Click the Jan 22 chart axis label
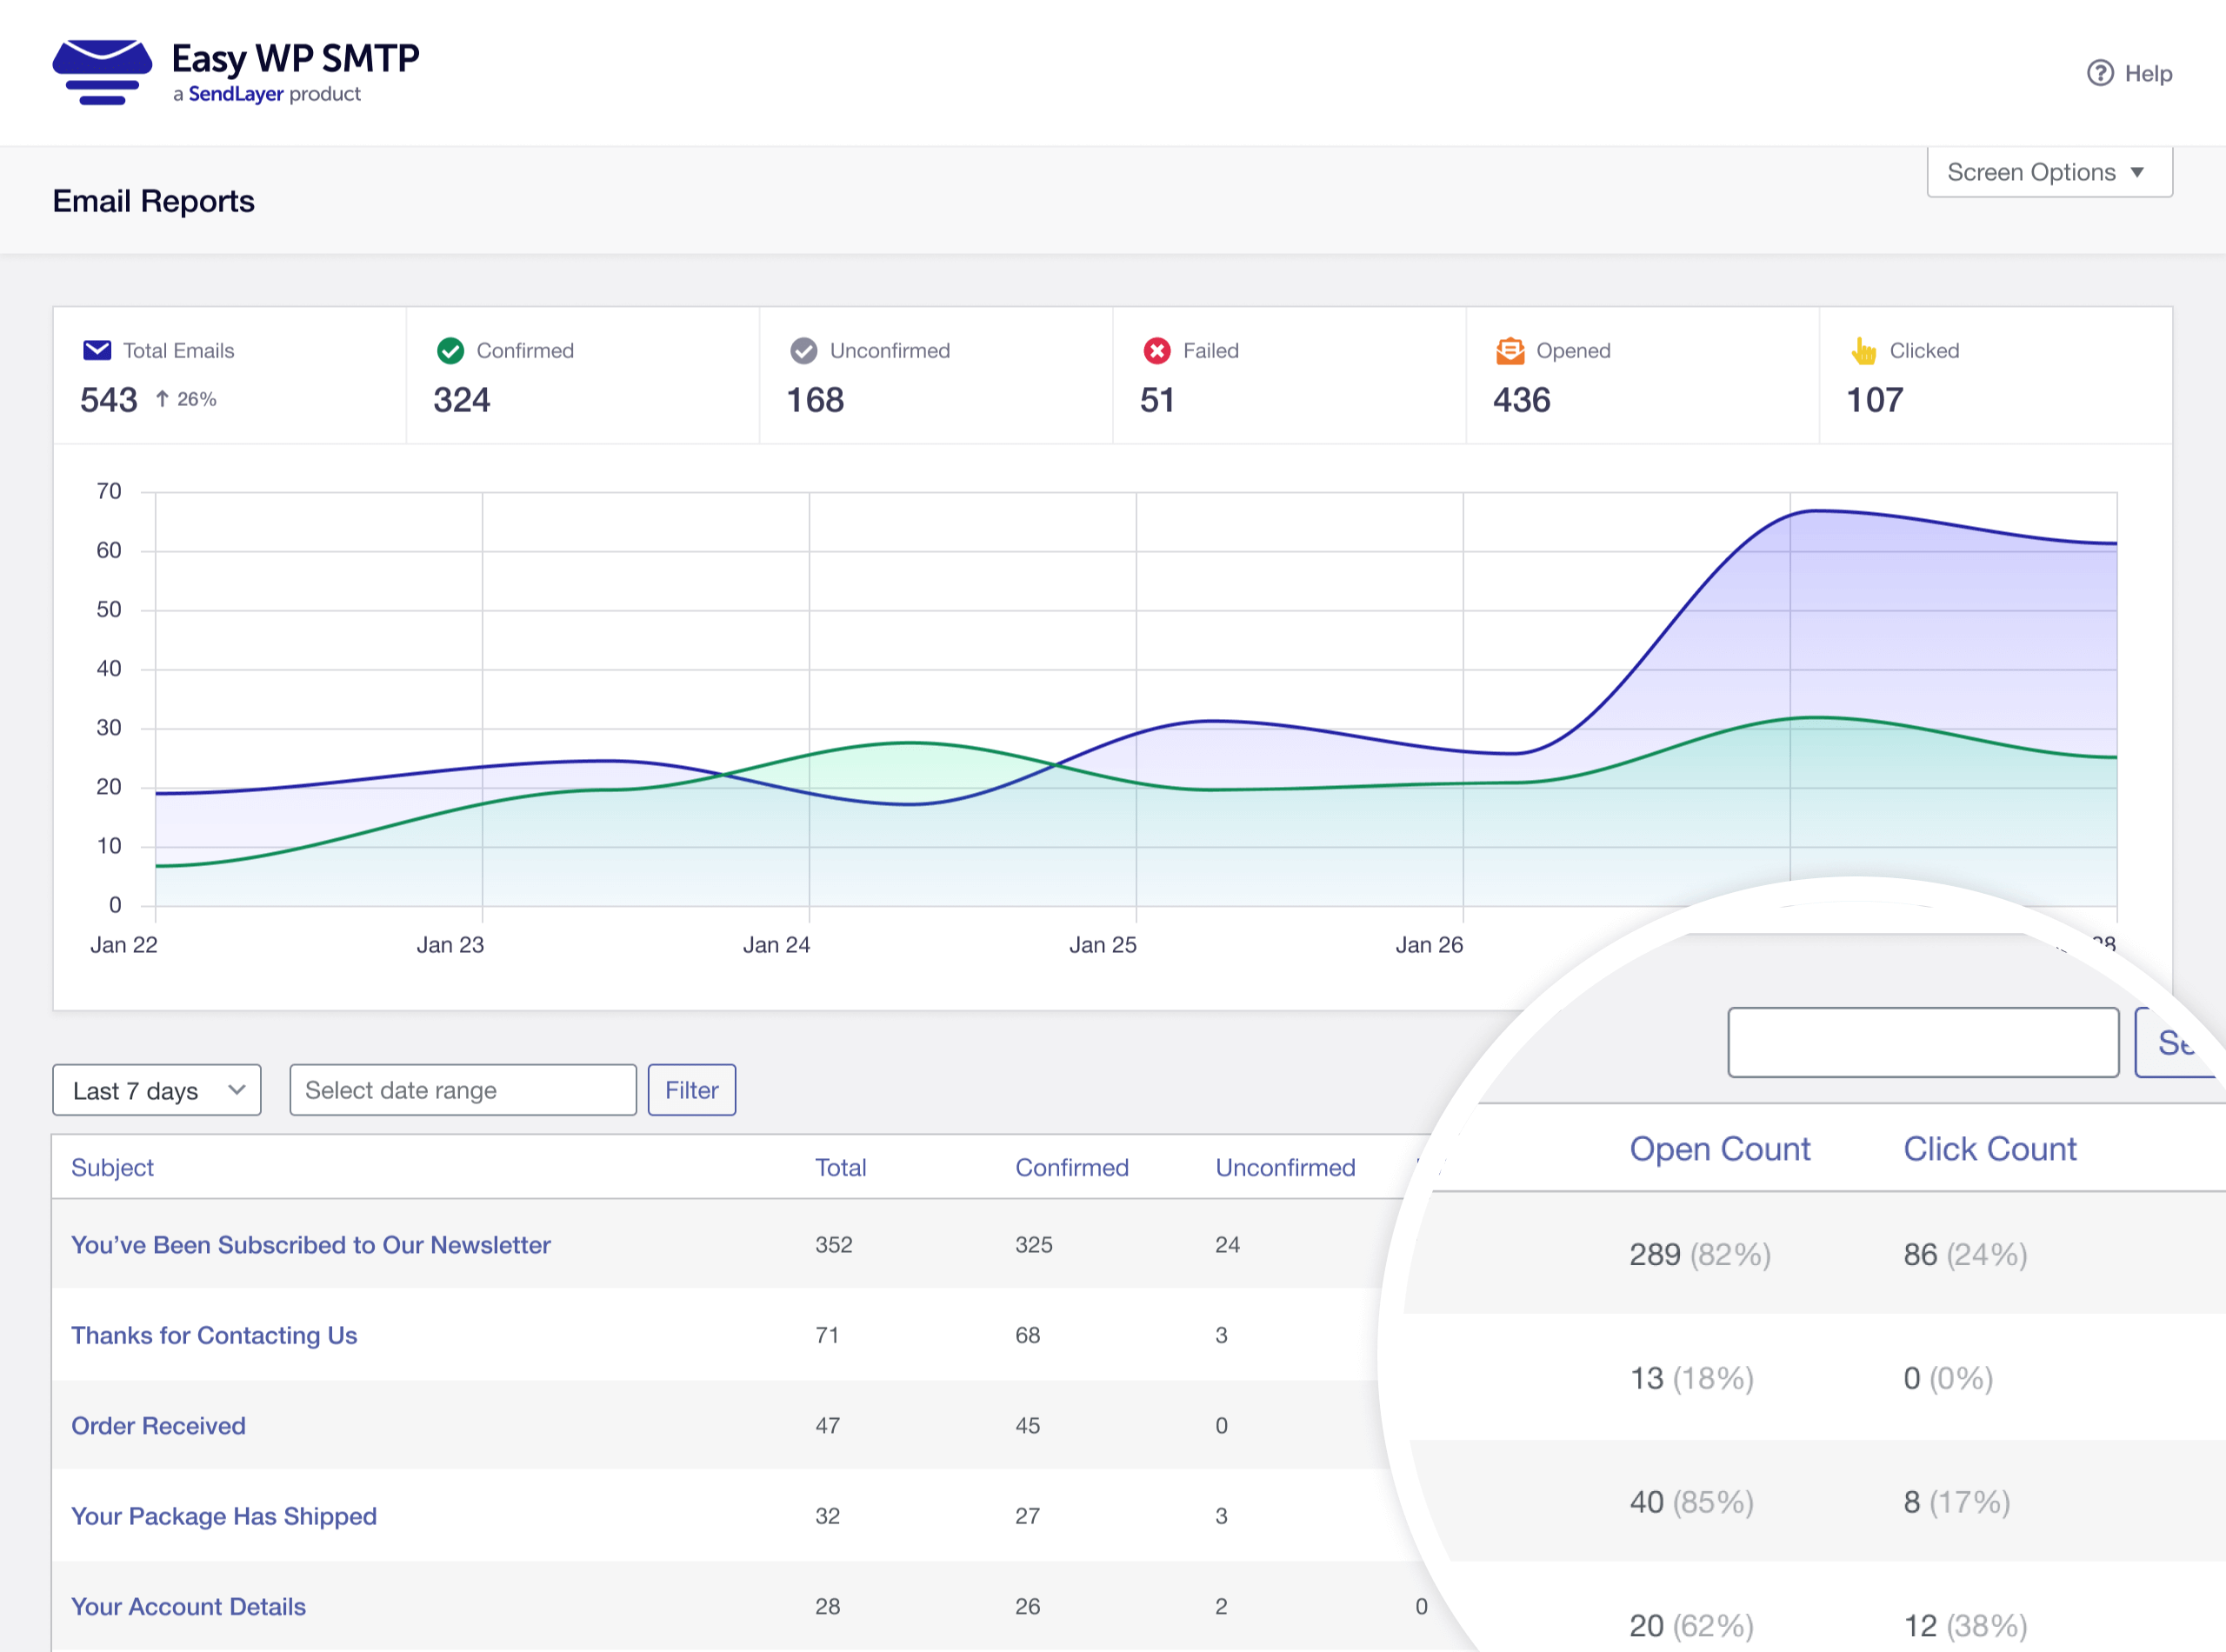Viewport: 2226px width, 1652px height. pyautogui.click(x=124, y=945)
